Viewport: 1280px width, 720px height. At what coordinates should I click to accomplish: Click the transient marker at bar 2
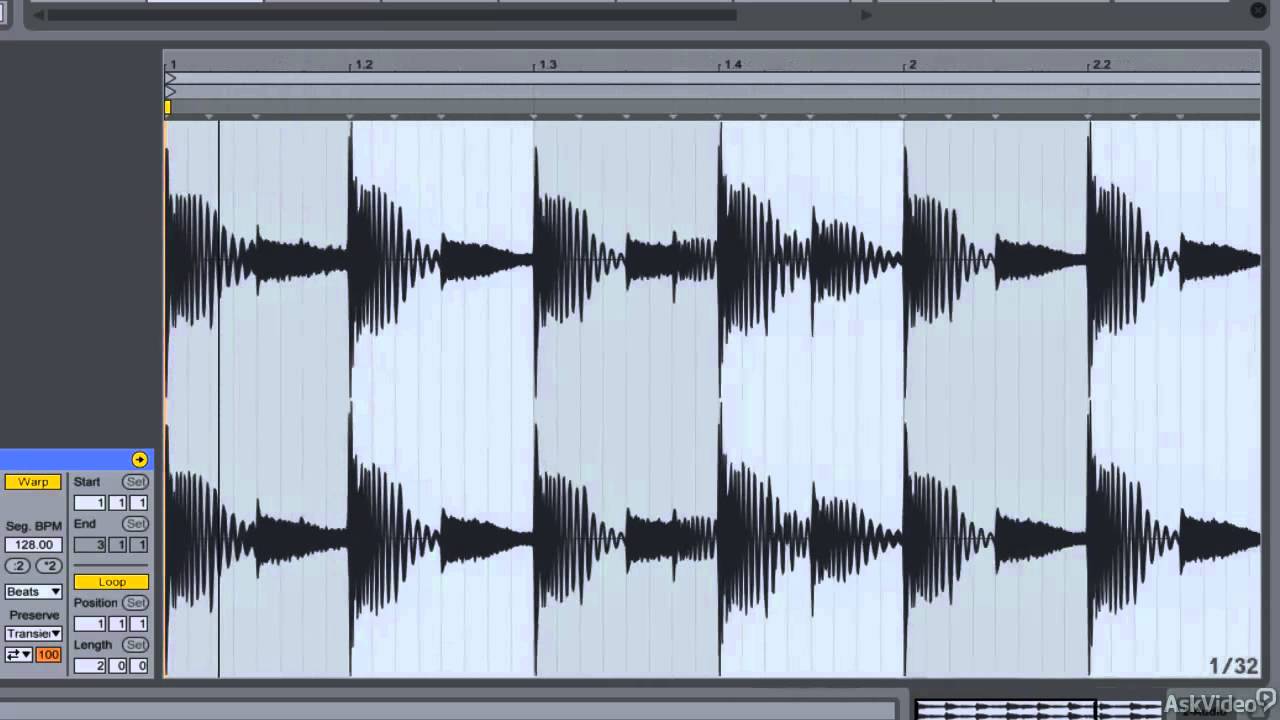[904, 117]
